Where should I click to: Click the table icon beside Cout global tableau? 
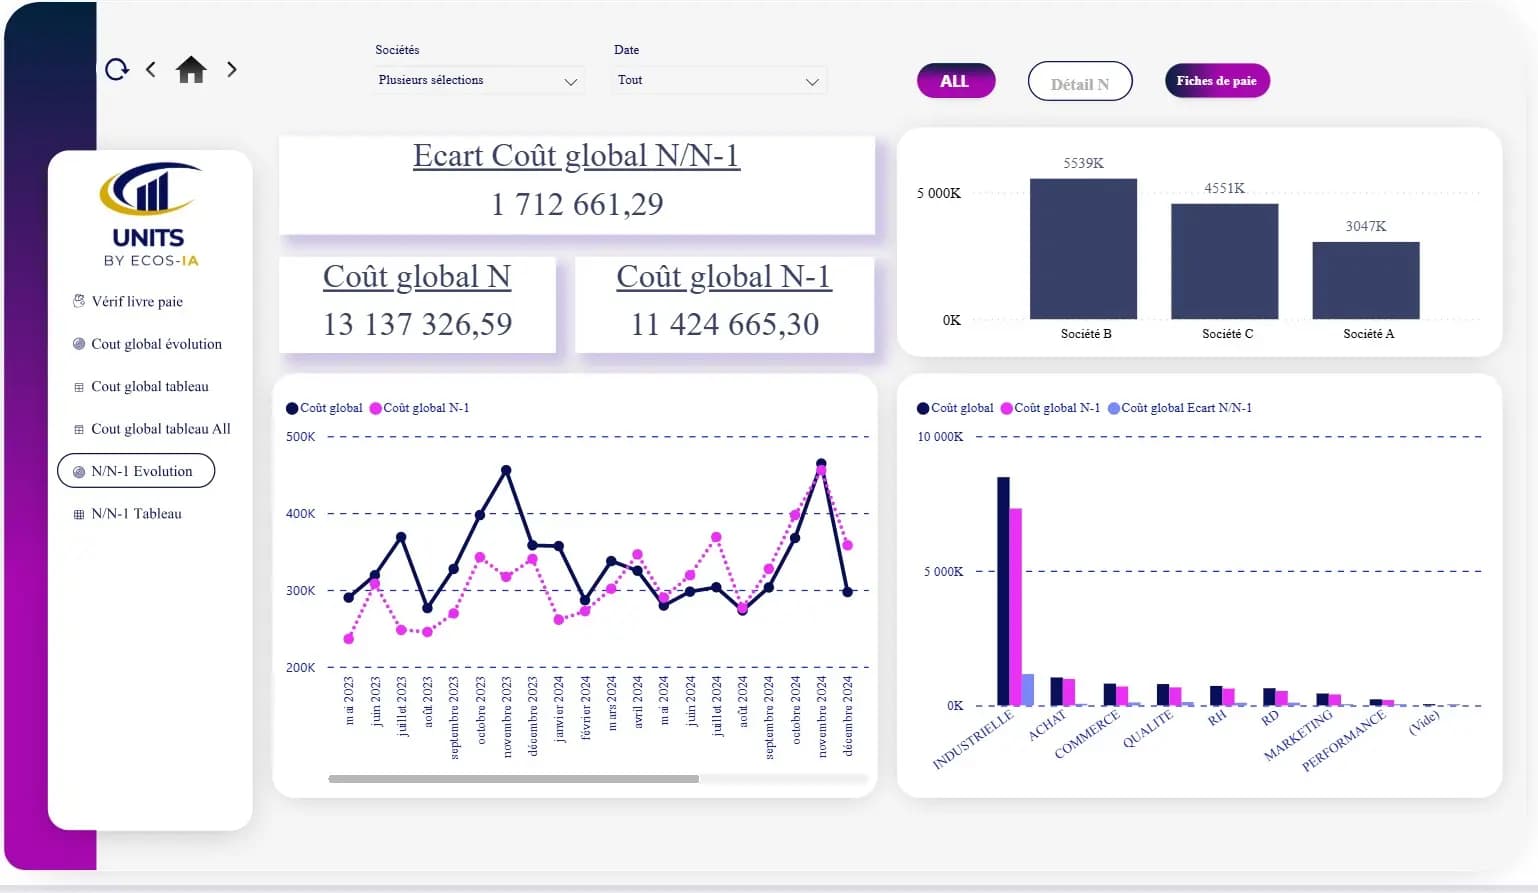(x=79, y=387)
